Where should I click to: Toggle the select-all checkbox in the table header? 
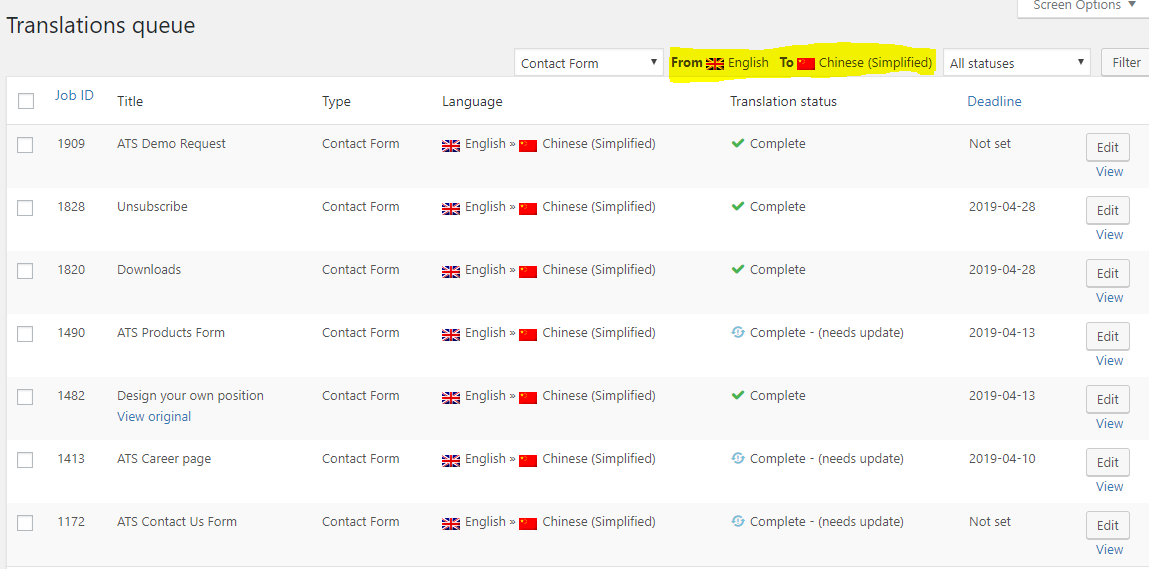click(x=26, y=101)
